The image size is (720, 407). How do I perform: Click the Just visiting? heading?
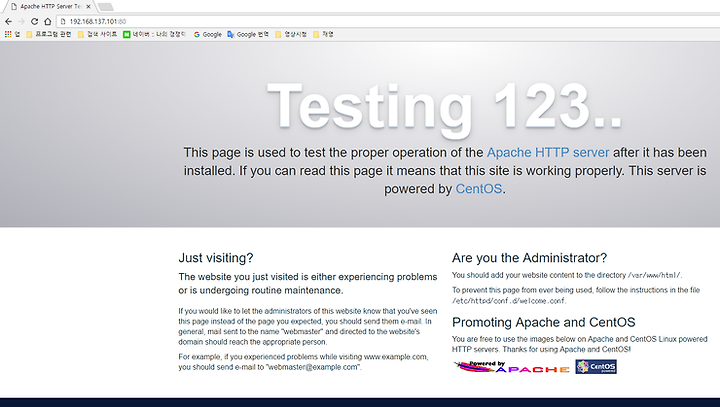[x=216, y=258]
